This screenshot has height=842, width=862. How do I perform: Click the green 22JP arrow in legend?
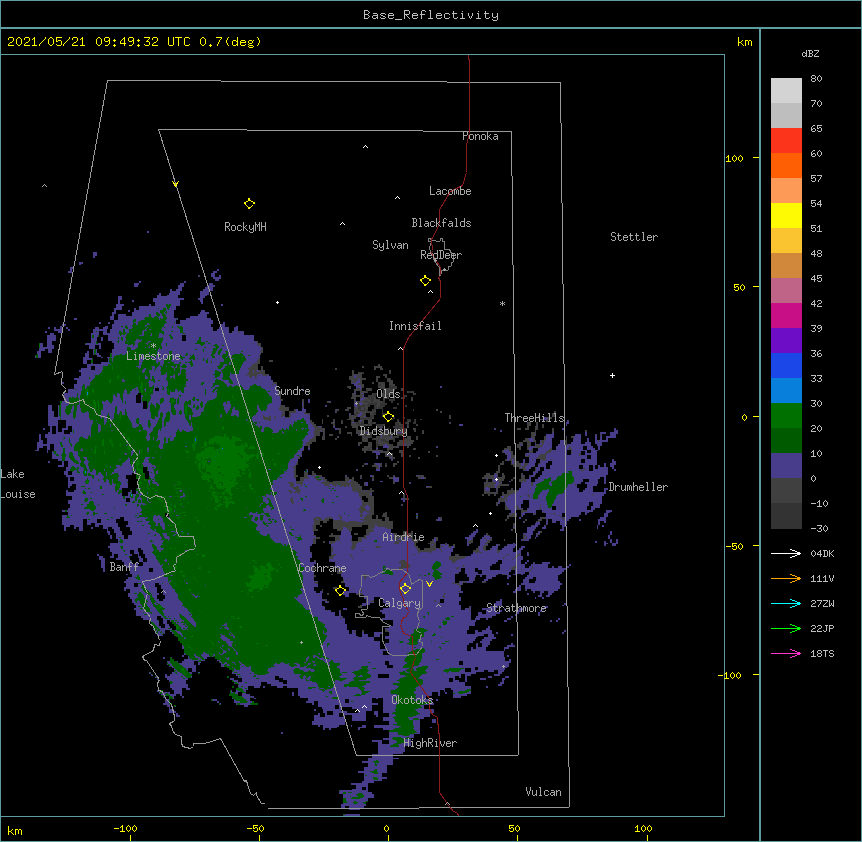point(786,628)
